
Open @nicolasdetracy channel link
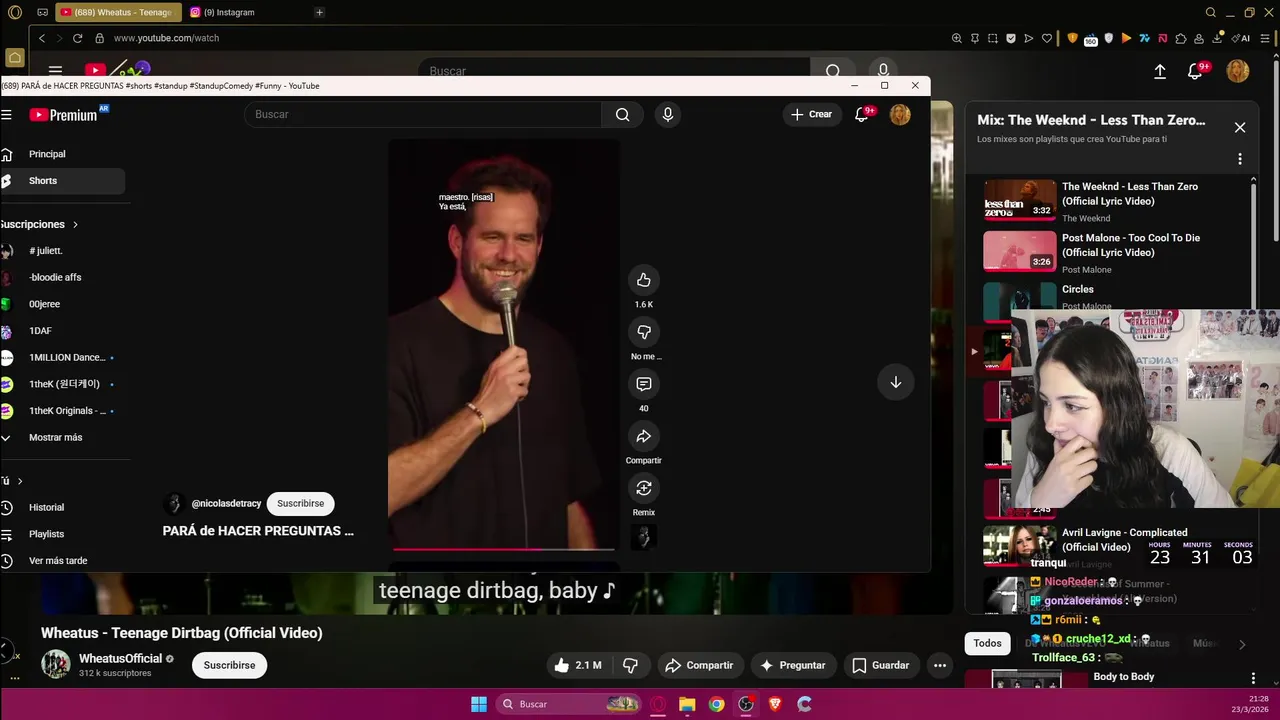click(x=226, y=503)
